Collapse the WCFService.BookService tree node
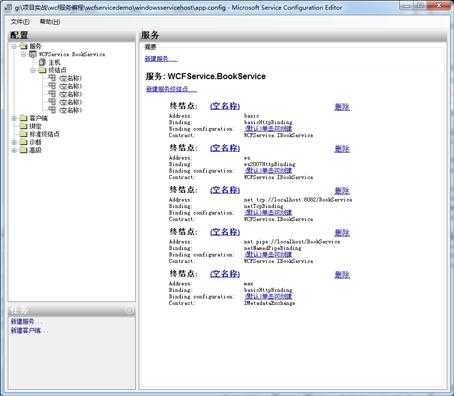 23,54
